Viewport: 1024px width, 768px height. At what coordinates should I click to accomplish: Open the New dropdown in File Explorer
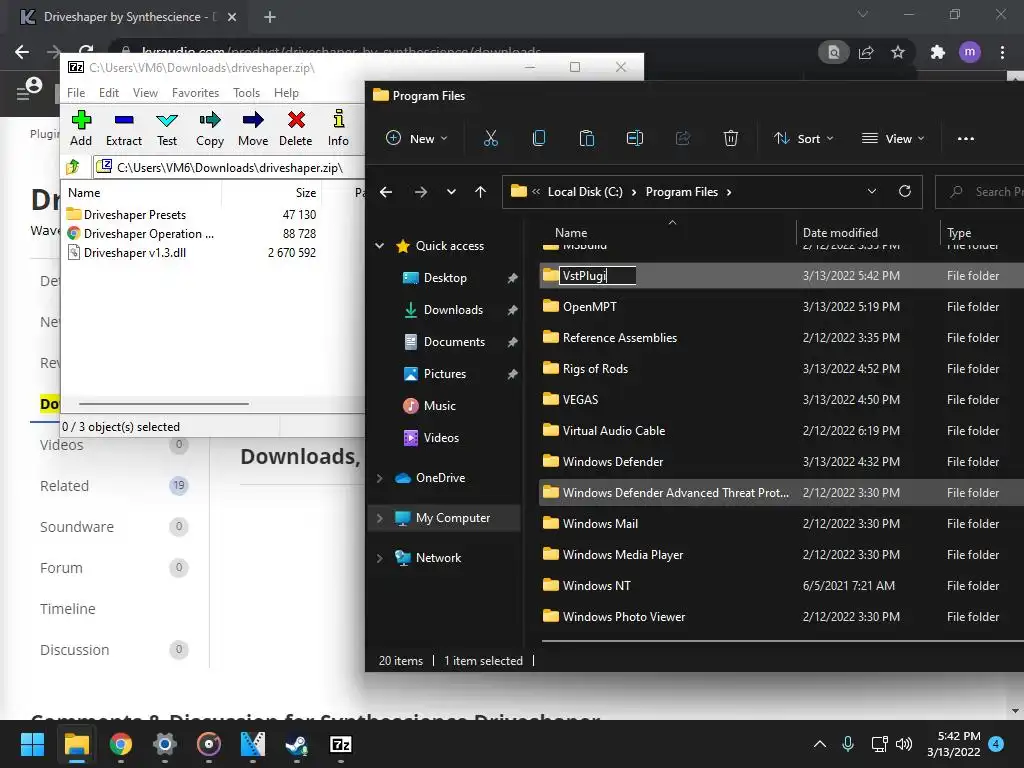[x=417, y=138]
